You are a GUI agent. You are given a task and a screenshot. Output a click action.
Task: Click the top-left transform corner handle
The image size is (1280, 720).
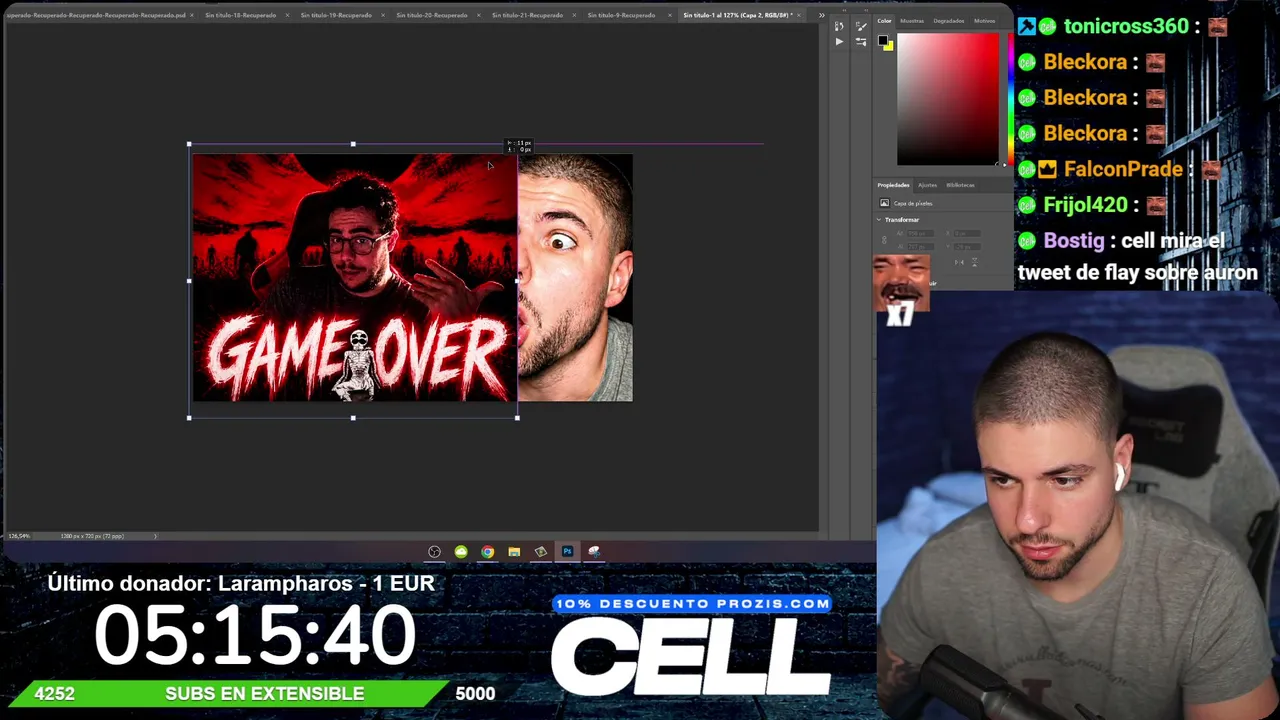coord(189,144)
